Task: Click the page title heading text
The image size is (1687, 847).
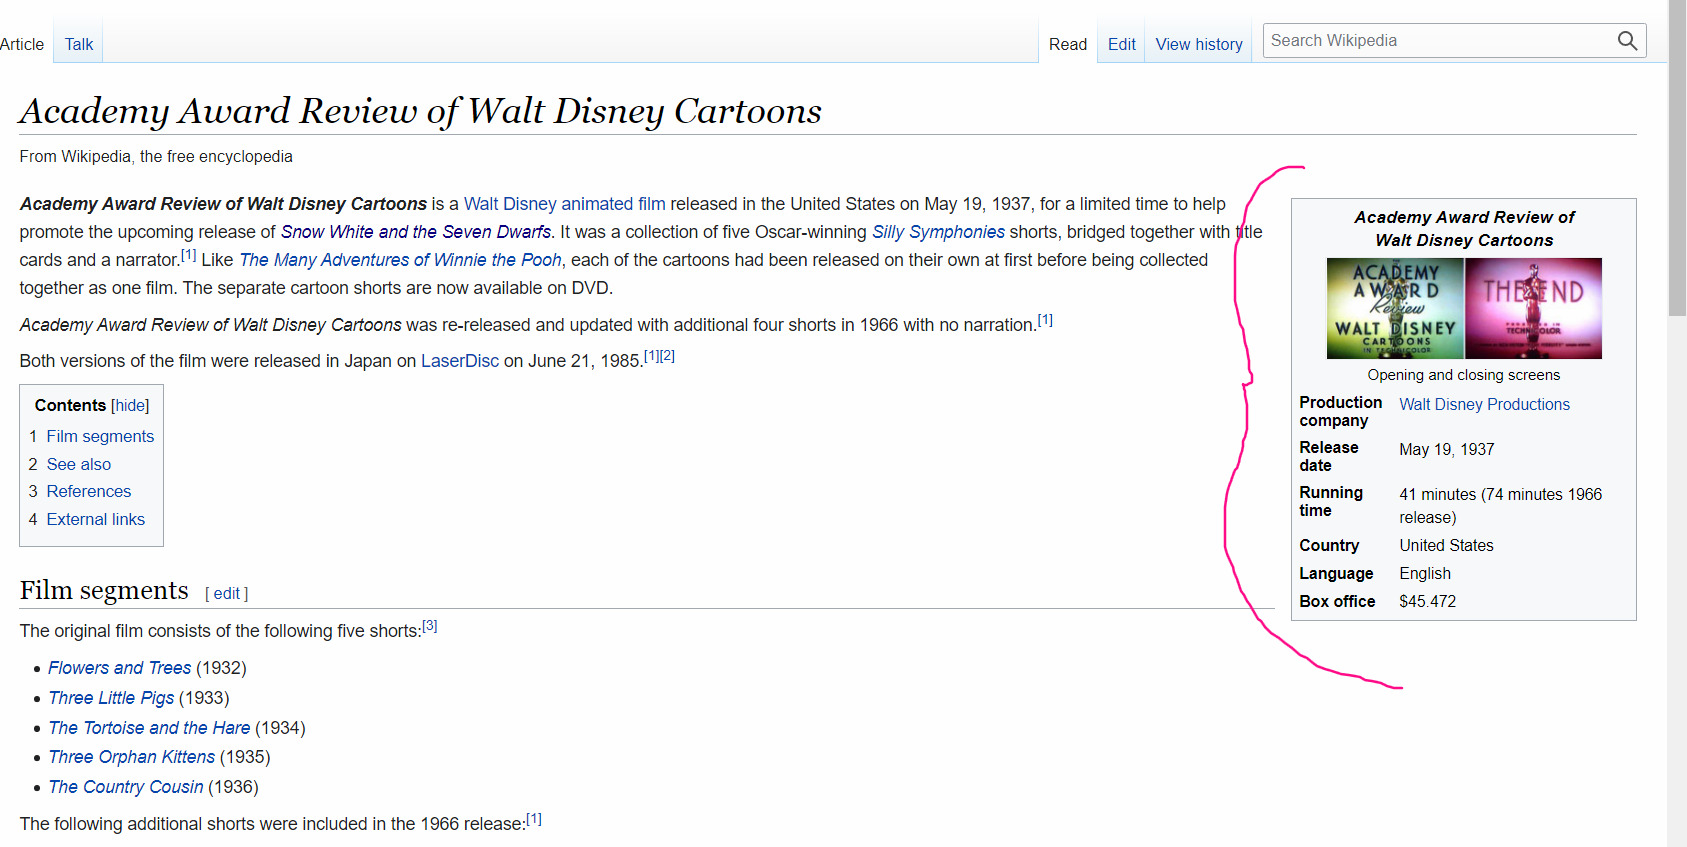Action: [420, 111]
